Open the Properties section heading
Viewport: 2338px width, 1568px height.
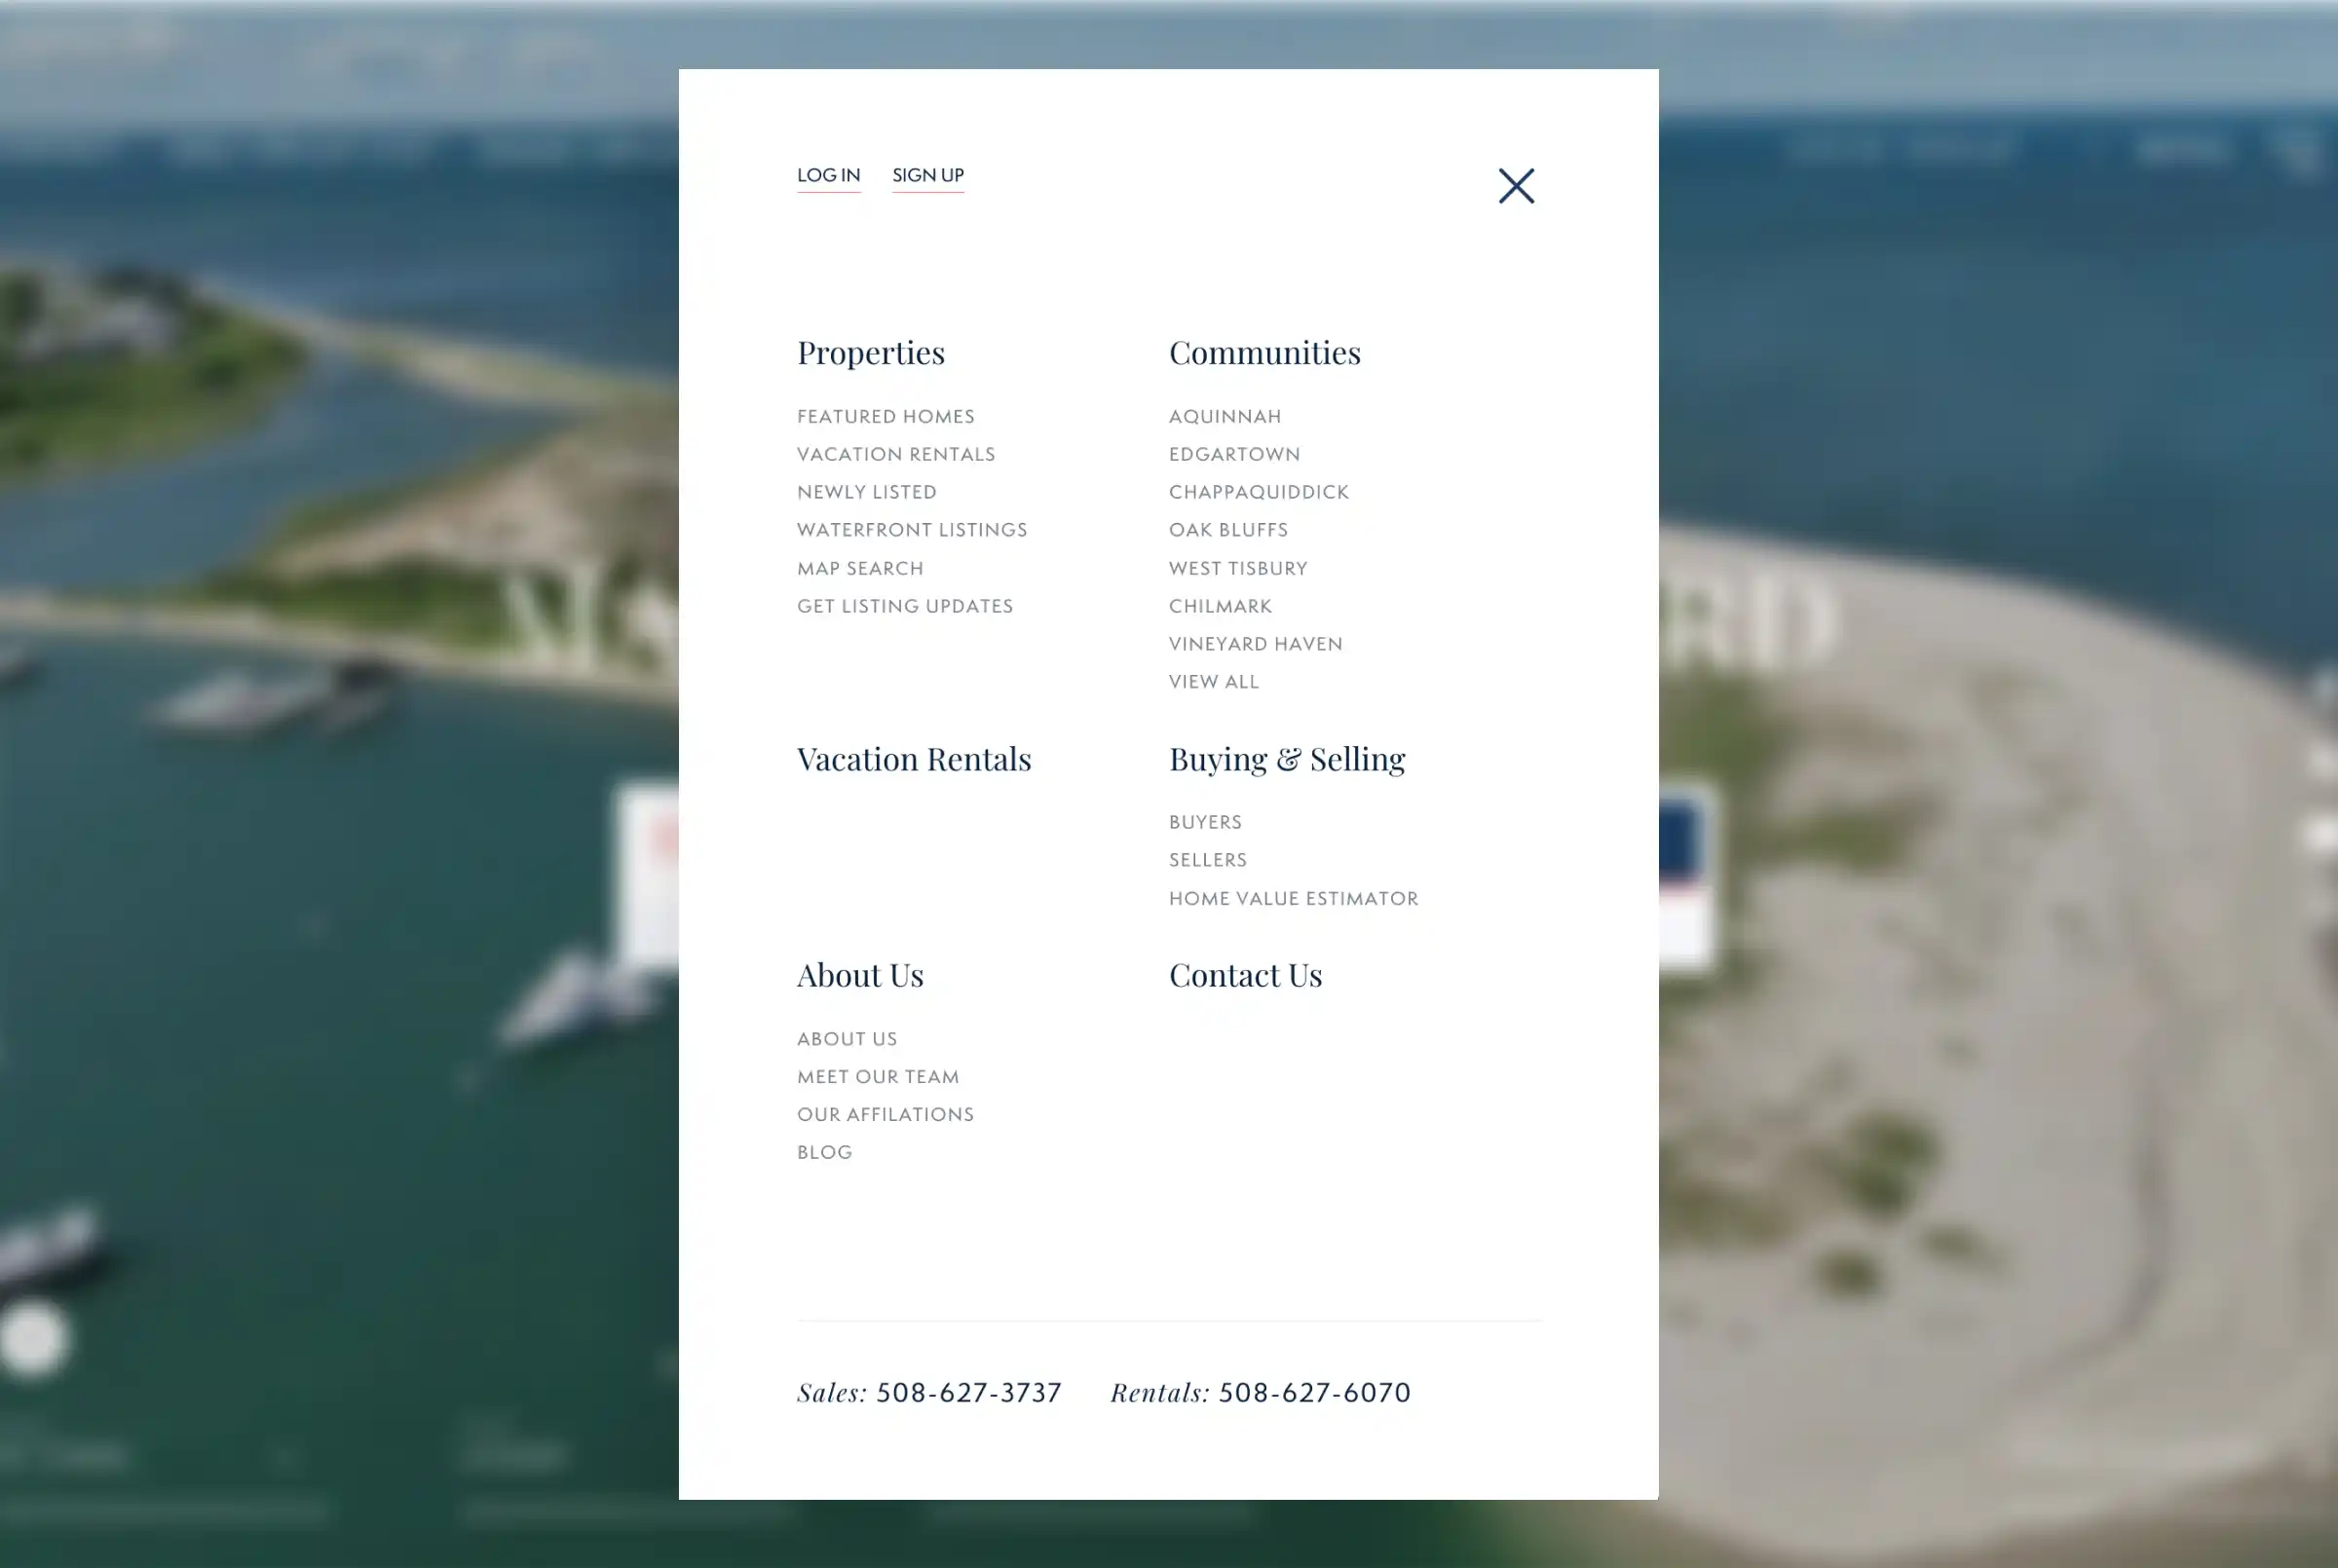tap(871, 352)
